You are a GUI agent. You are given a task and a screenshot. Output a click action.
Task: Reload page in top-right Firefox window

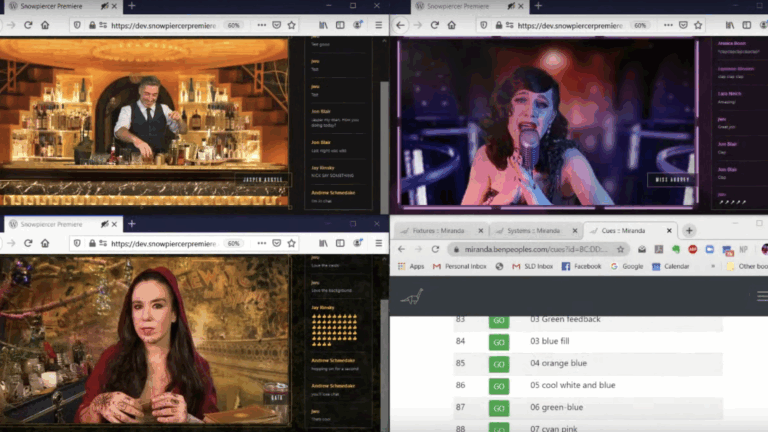click(x=434, y=25)
